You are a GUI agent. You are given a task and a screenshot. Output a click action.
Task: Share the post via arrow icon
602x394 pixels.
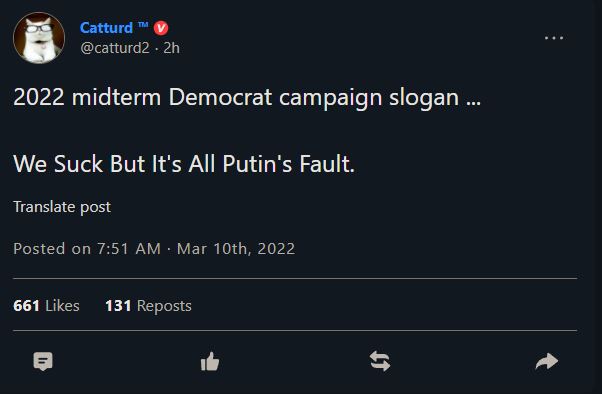[x=547, y=361]
